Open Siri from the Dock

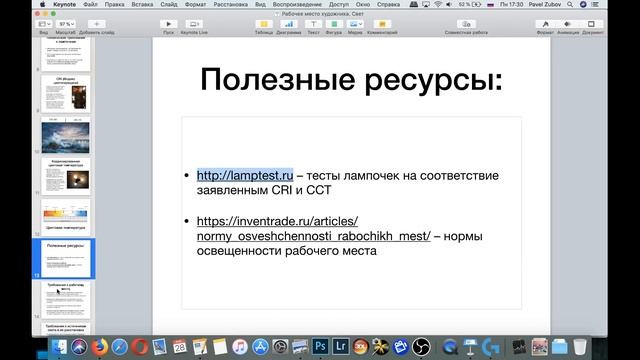79,347
